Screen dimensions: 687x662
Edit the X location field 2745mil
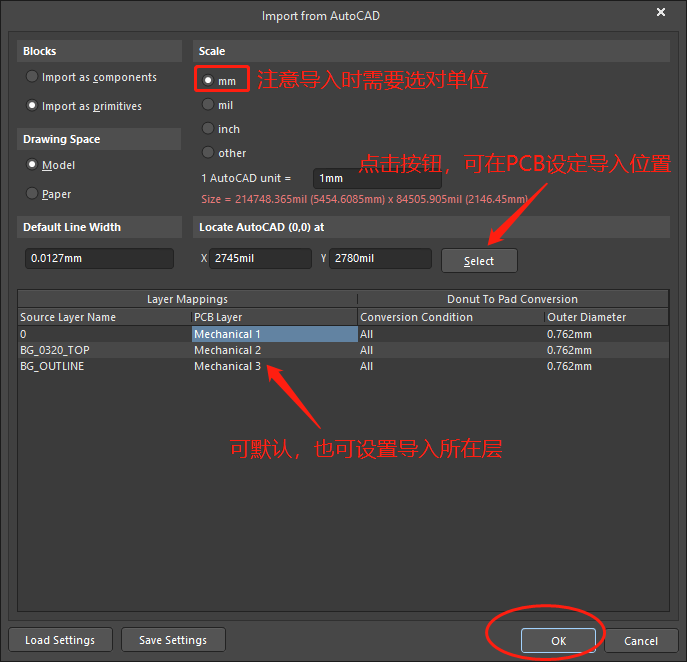point(260,258)
